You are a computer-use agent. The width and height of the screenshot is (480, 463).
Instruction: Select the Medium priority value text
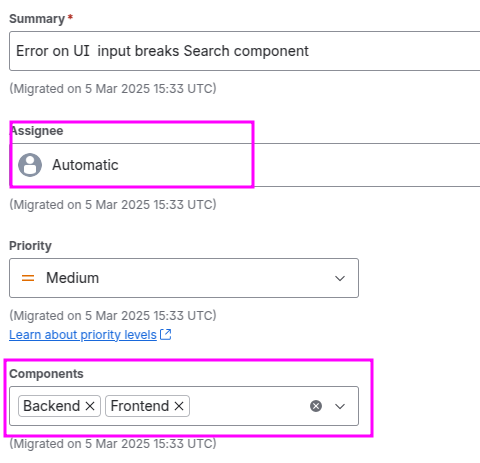tap(72, 278)
